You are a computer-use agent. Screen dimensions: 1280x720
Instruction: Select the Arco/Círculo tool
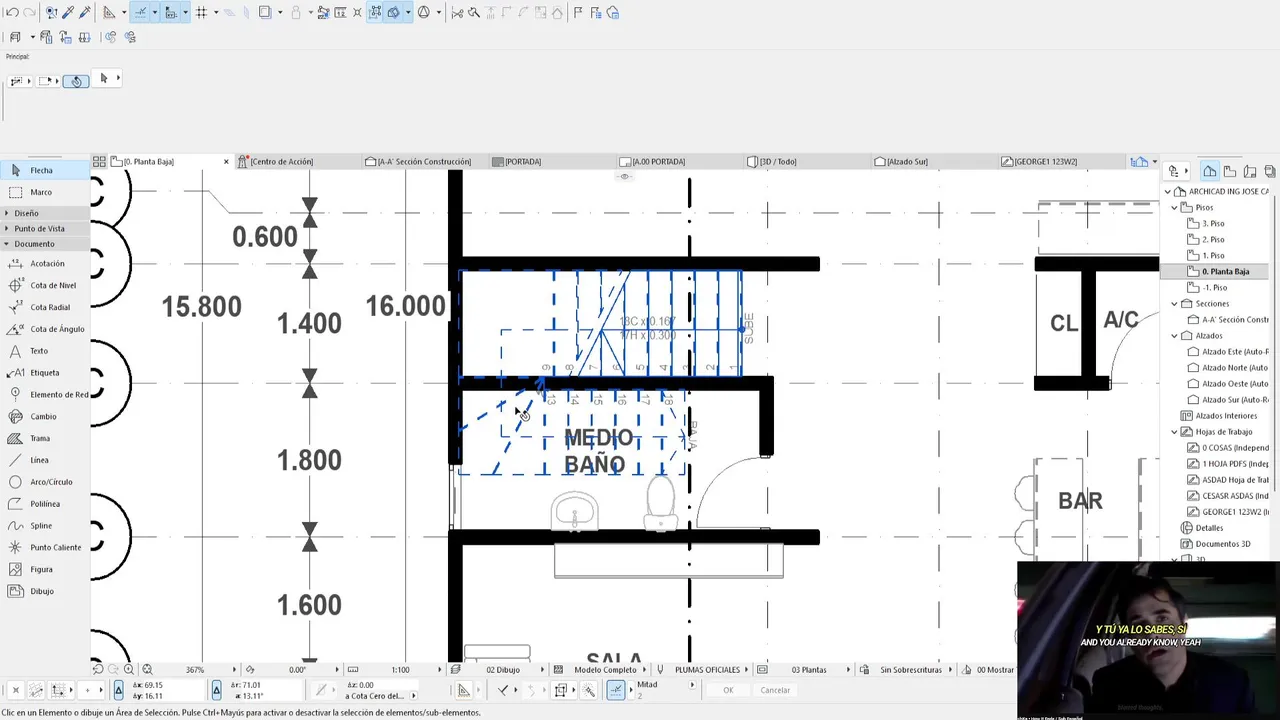click(x=45, y=482)
